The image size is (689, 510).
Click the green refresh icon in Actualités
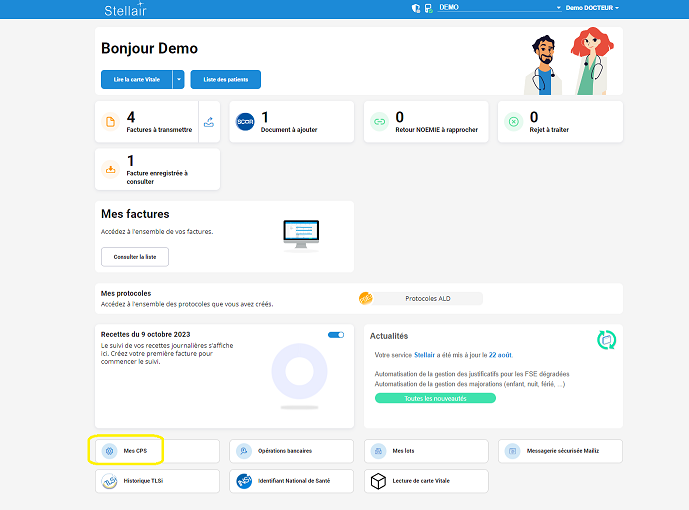606,340
